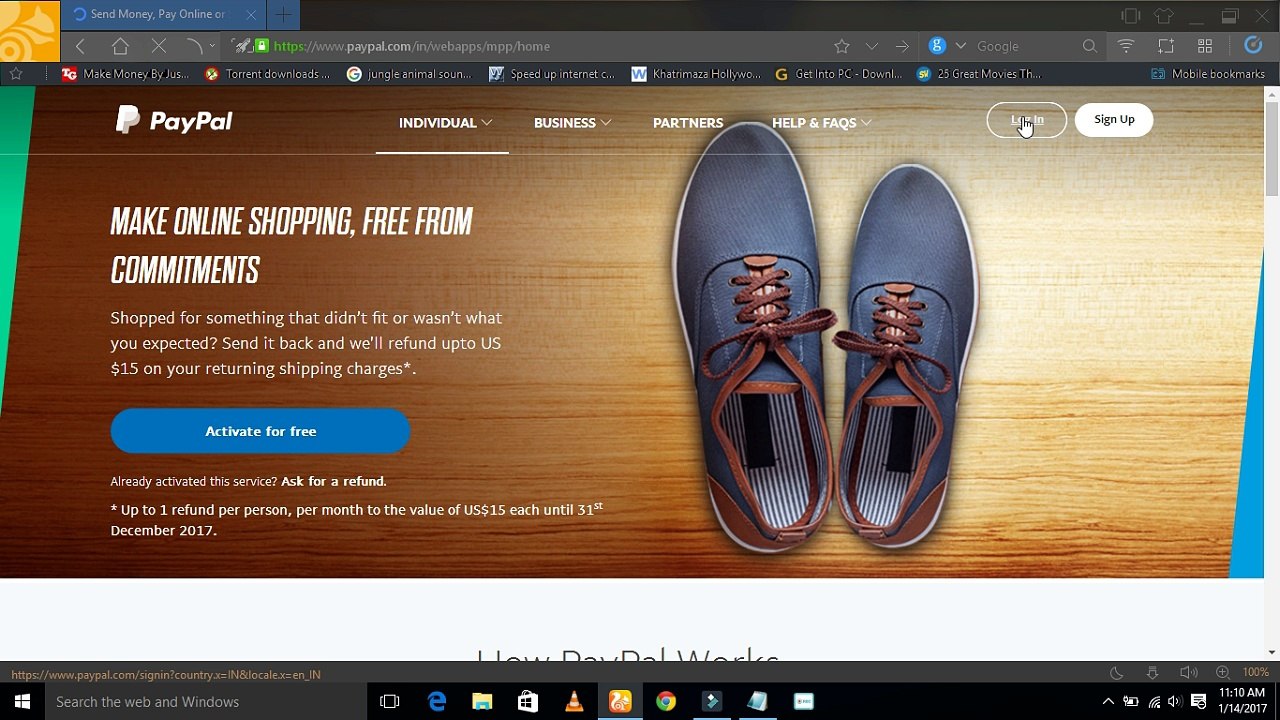Open search engine selector dropdown
Screen dimensions: 1280x720
coord(961,46)
